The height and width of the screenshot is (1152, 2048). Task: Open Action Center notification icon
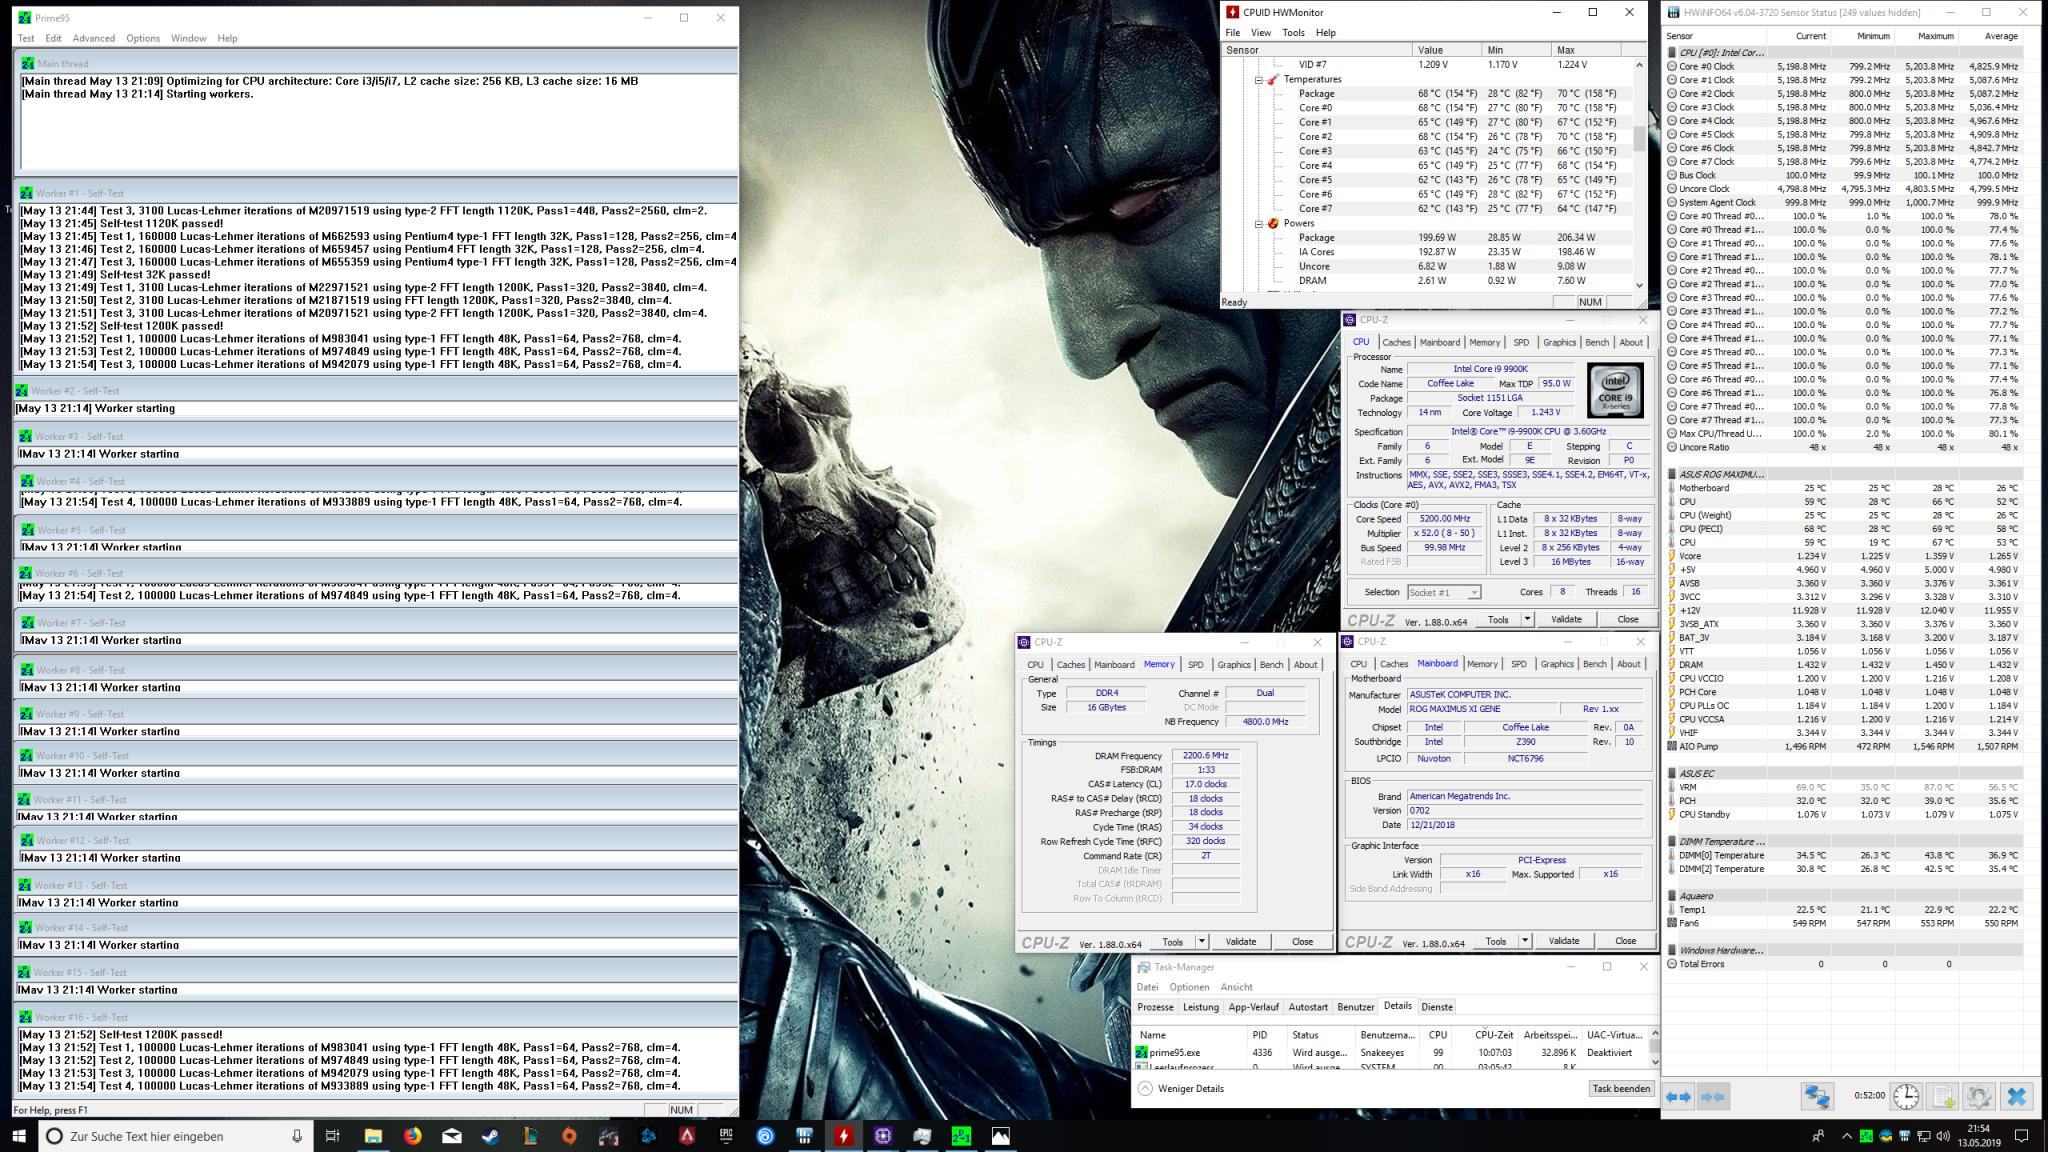2021,1136
